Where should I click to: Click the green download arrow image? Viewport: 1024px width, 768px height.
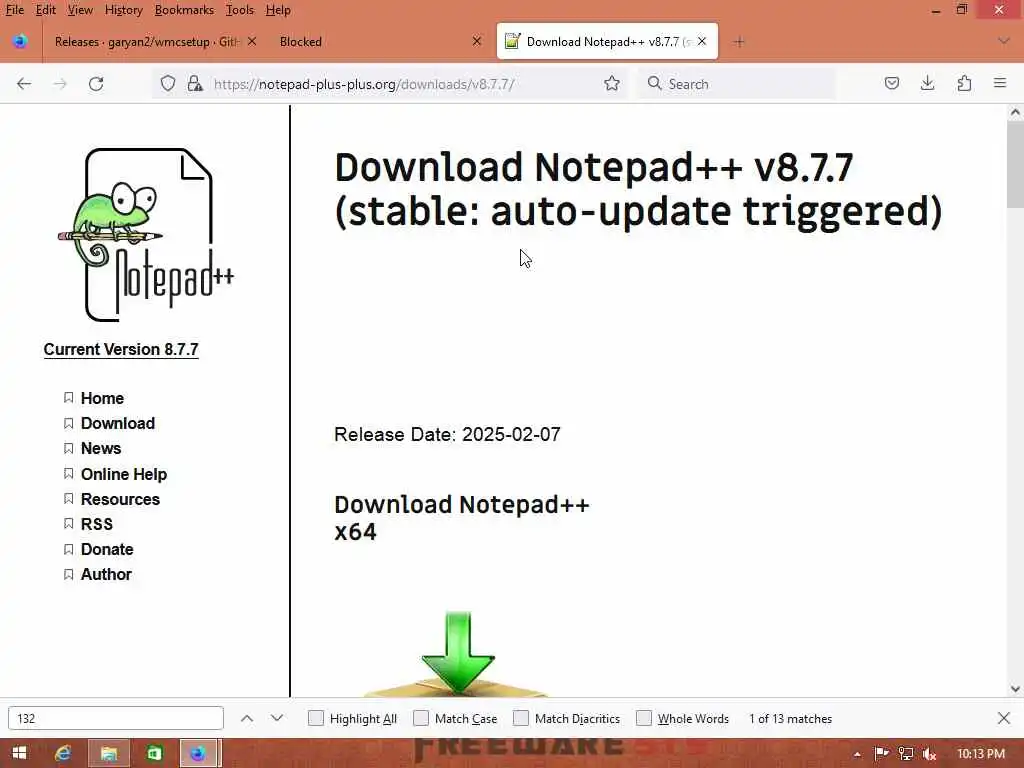tap(457, 653)
